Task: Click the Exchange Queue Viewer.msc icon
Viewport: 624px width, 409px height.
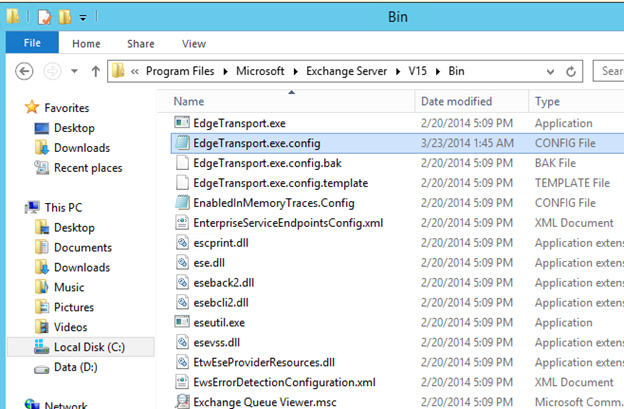Action: point(182,401)
